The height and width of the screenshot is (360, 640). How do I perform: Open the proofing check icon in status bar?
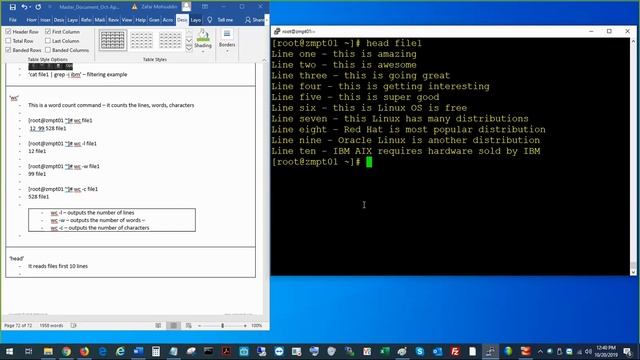[x=73, y=326]
